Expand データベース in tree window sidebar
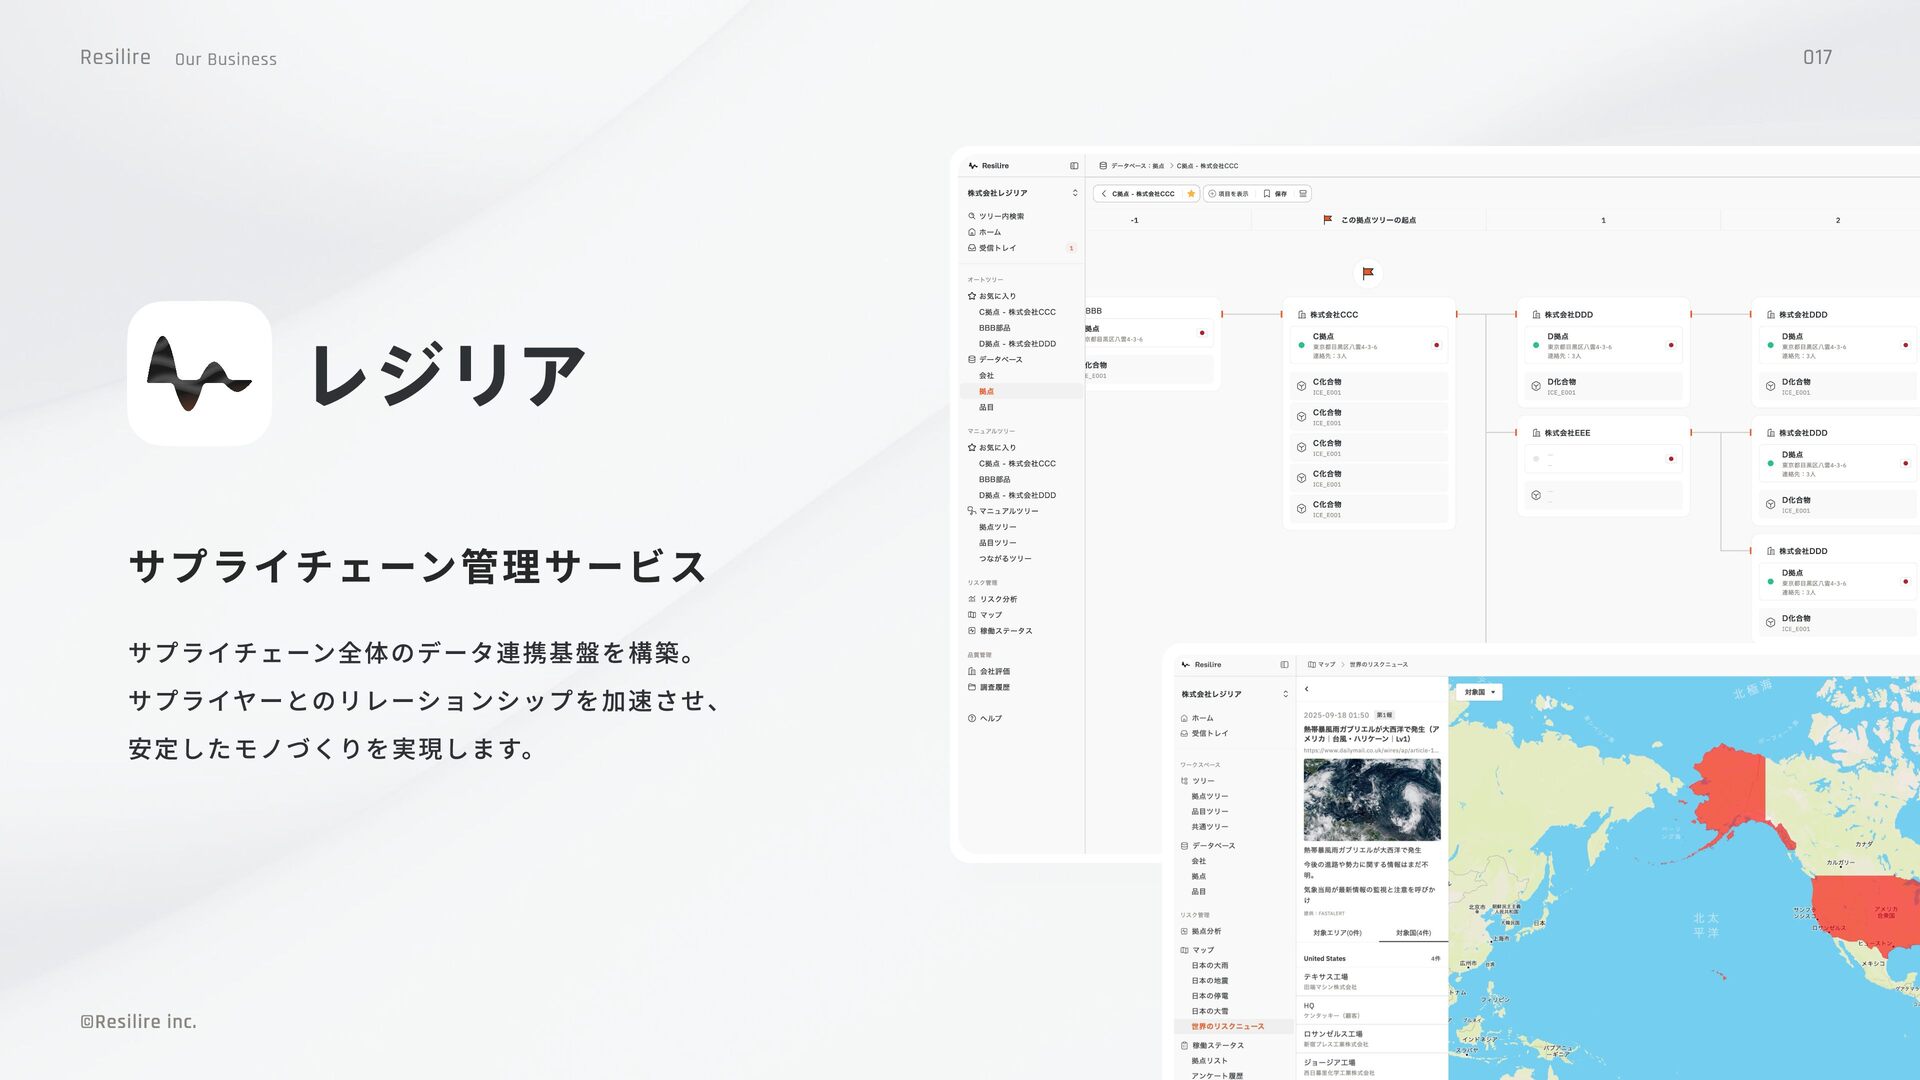The width and height of the screenshot is (1920, 1080). [x=995, y=360]
